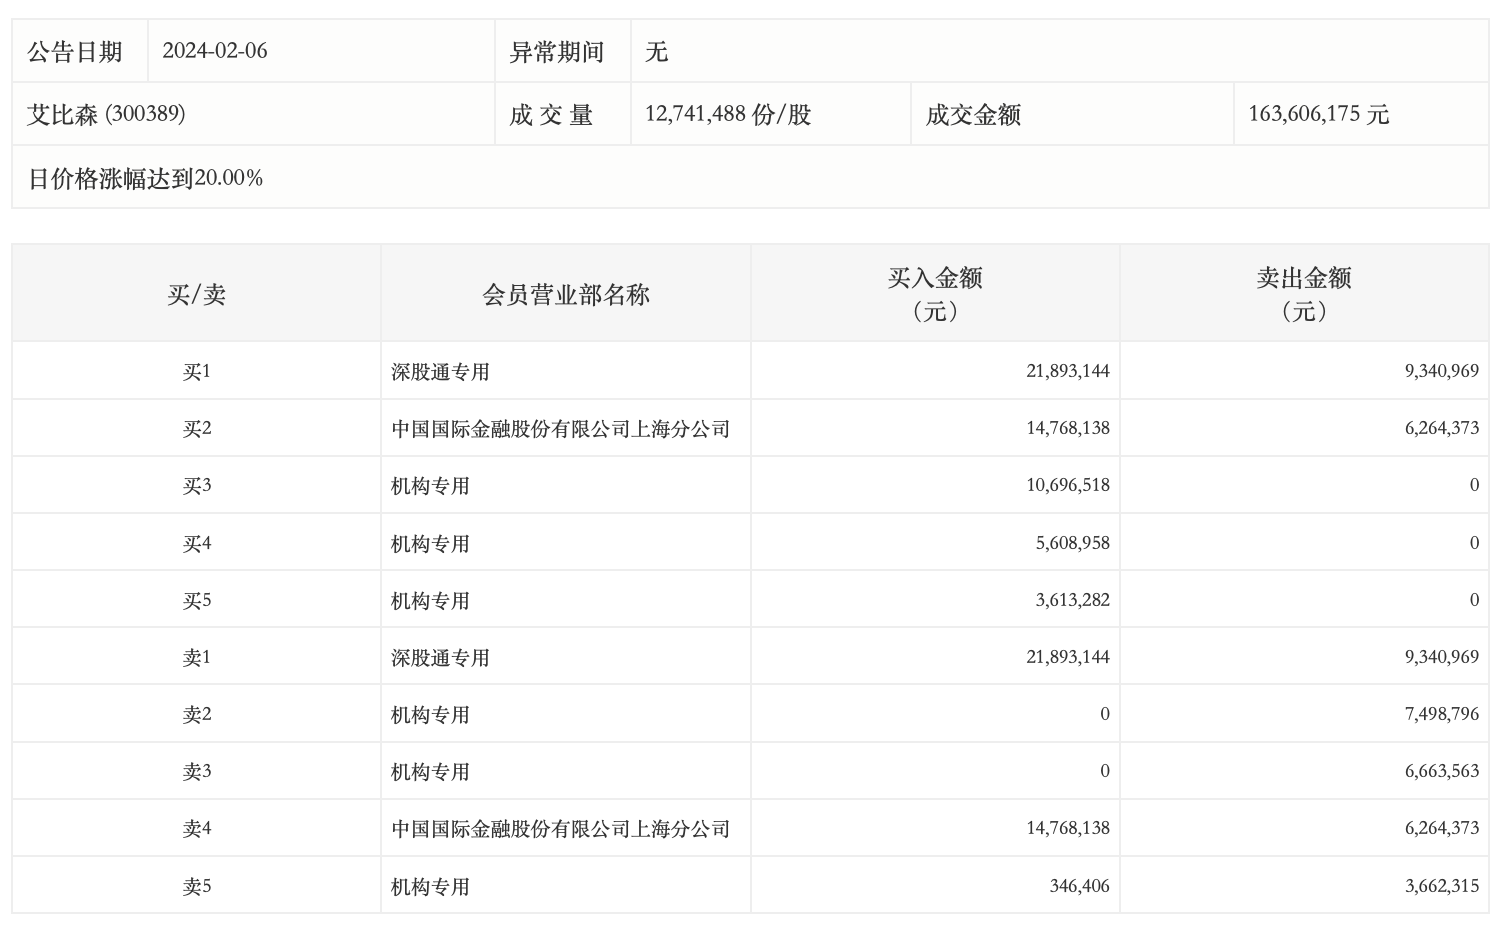Click the turnover value 163,606,175 元
Screen dimensions: 1500x930
[1318, 114]
